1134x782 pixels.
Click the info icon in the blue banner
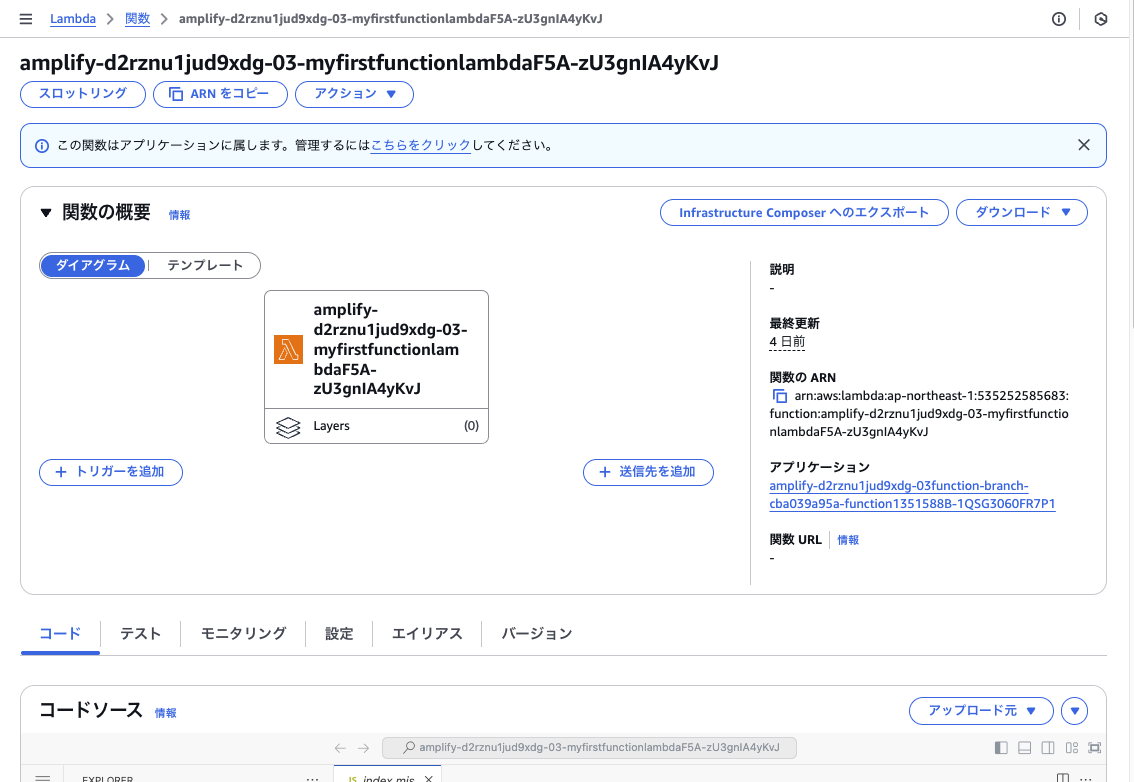(x=42, y=145)
